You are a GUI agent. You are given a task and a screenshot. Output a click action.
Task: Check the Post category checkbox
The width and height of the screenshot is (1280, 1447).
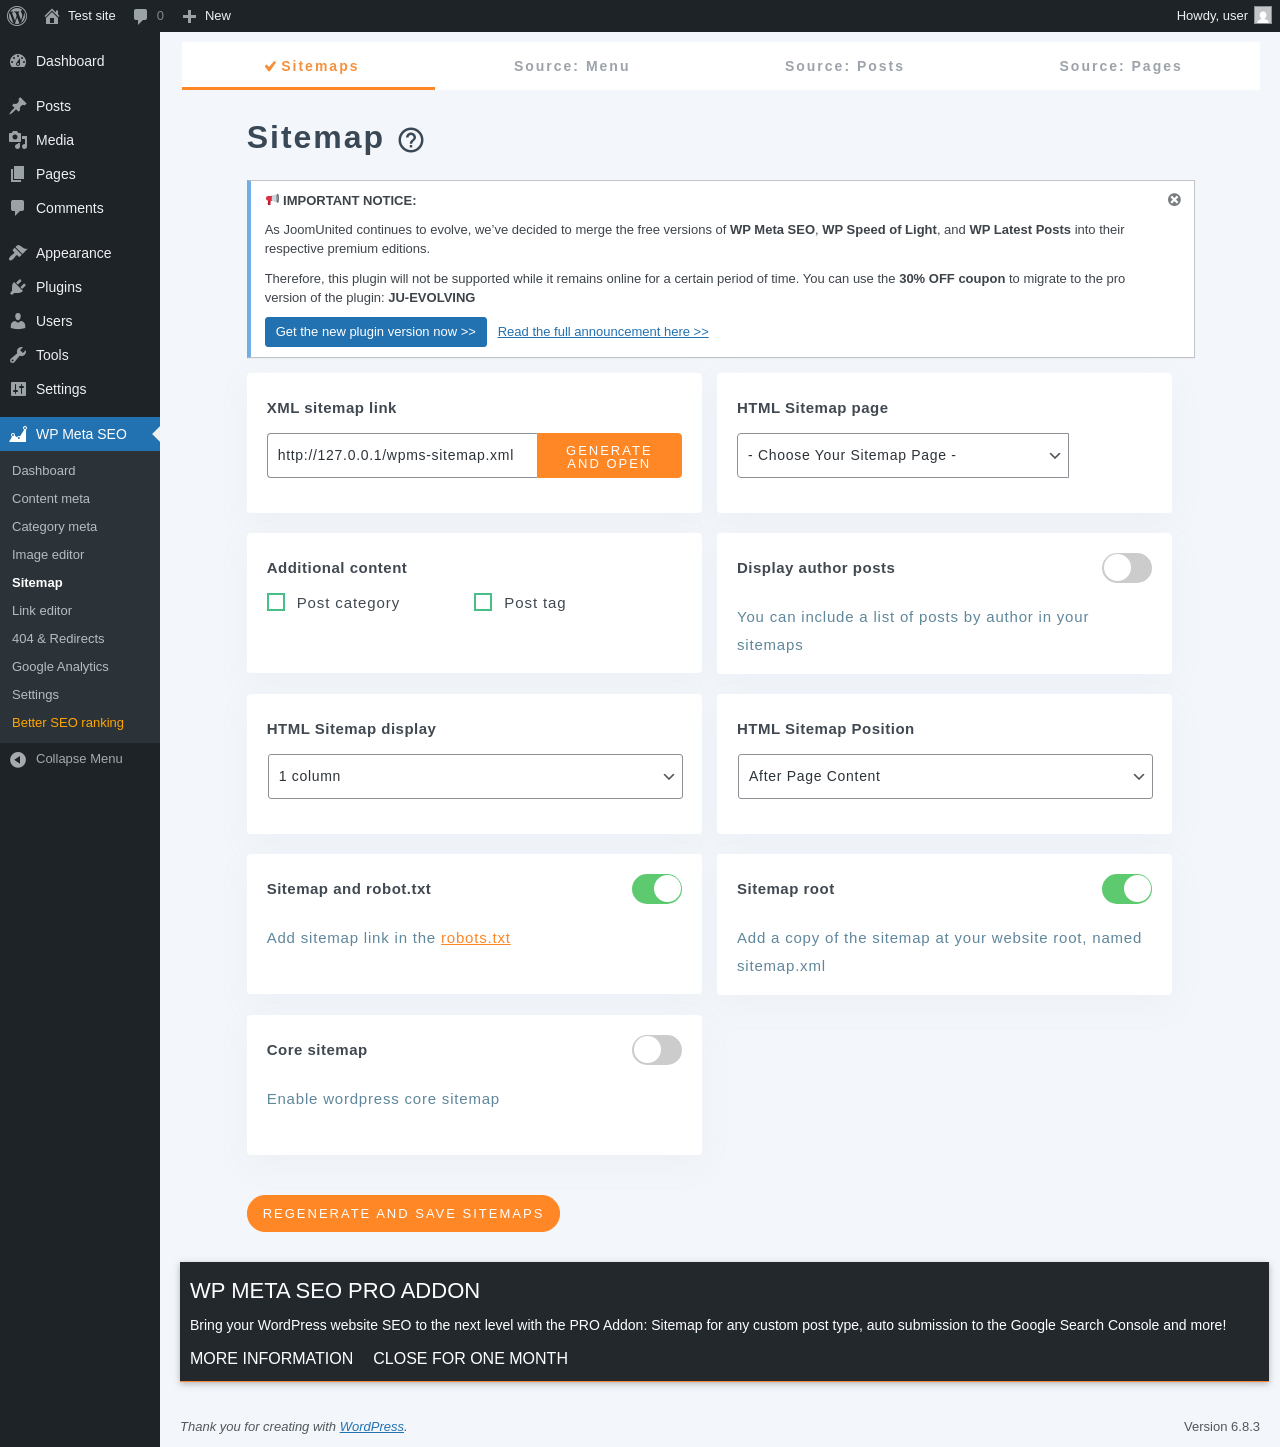tap(276, 602)
